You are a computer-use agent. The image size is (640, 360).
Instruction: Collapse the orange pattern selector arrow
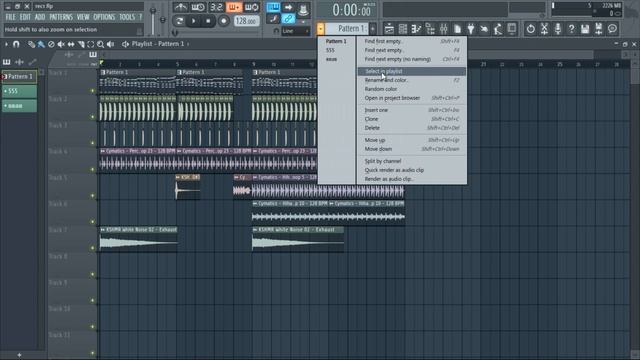[x=320, y=29]
